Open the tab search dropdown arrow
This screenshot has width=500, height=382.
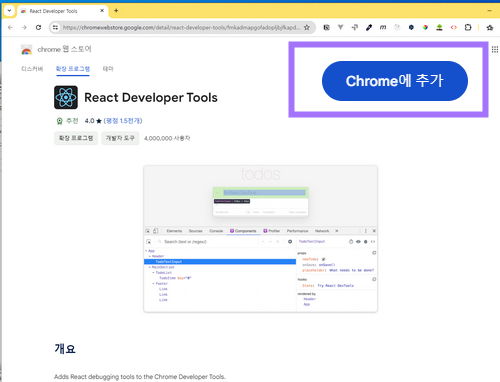click(9, 11)
